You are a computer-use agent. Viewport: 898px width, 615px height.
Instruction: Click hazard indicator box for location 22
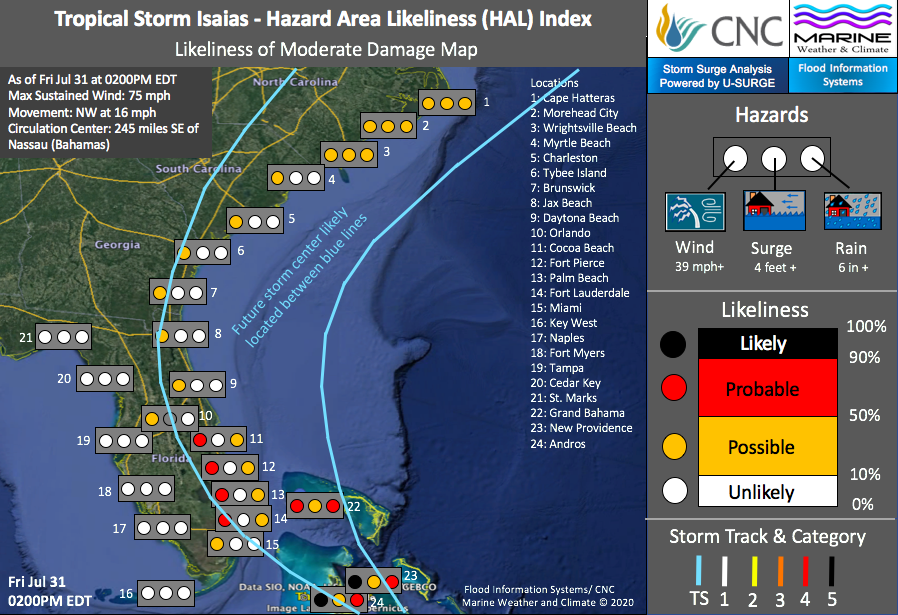[x=315, y=506]
